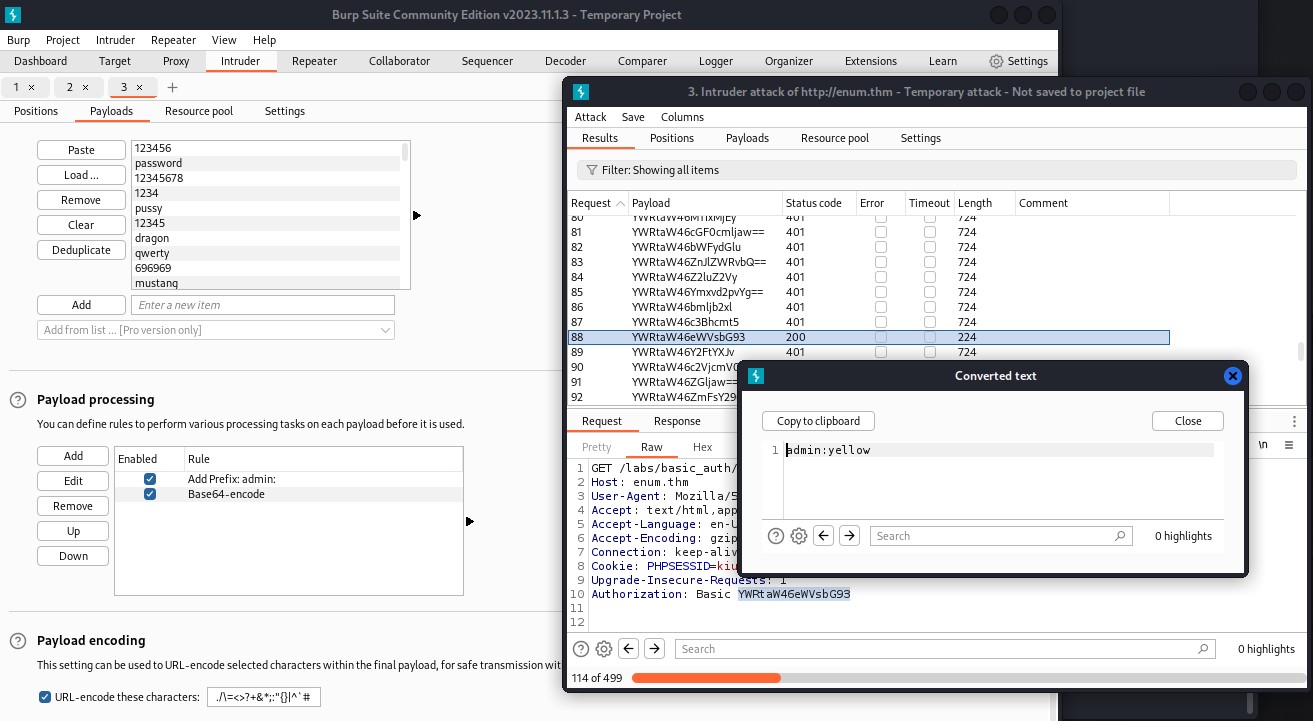Click the Deduplicate payload button
The height and width of the screenshot is (721, 1313).
(x=81, y=250)
